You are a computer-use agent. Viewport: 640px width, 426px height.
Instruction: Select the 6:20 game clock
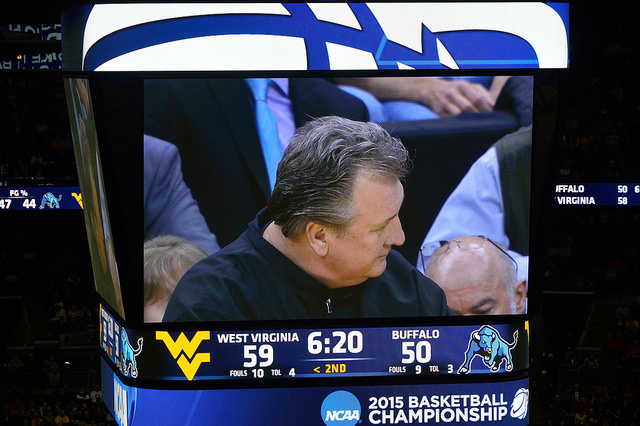click(335, 342)
